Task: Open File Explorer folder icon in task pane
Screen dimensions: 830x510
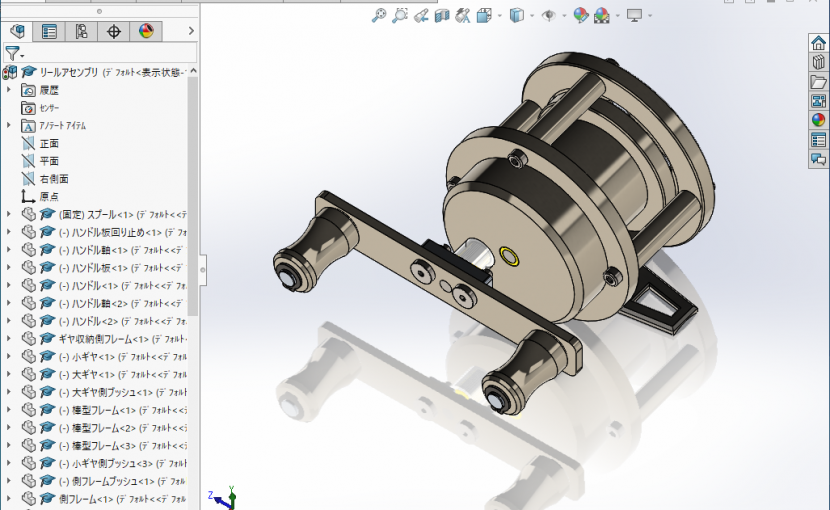Action: tap(818, 82)
